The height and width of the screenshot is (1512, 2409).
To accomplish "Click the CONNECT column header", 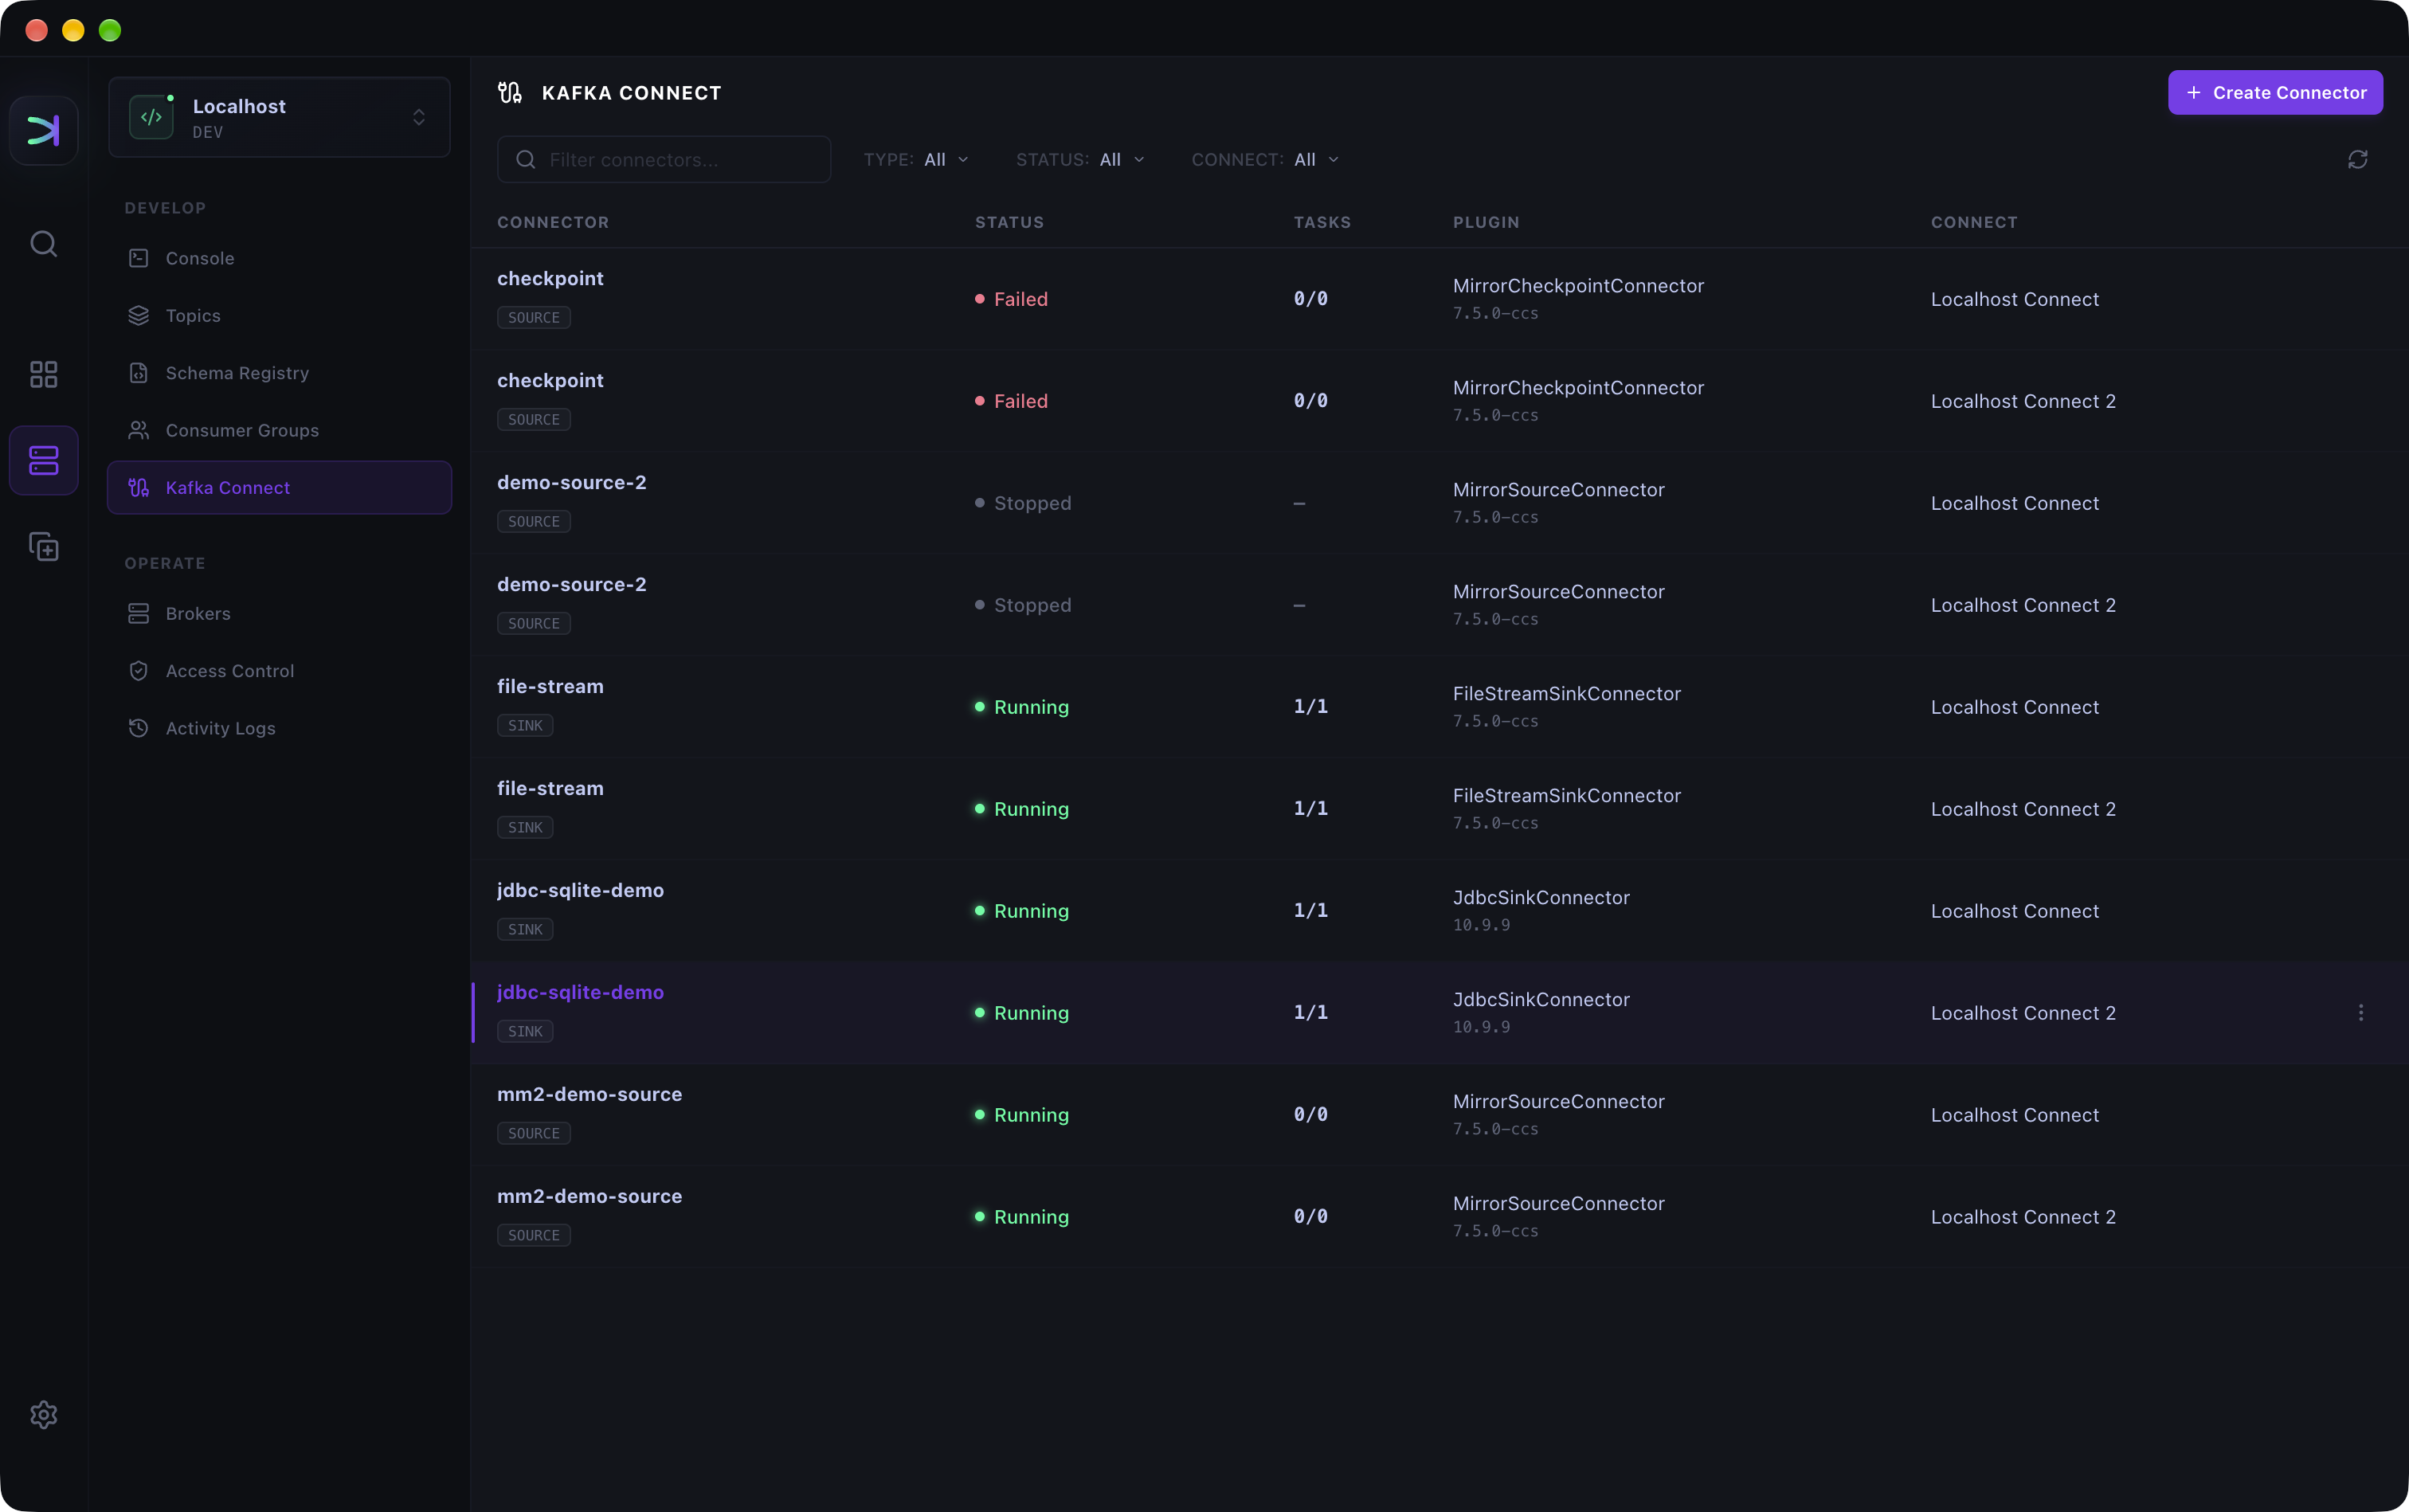I will pyautogui.click(x=1974, y=223).
